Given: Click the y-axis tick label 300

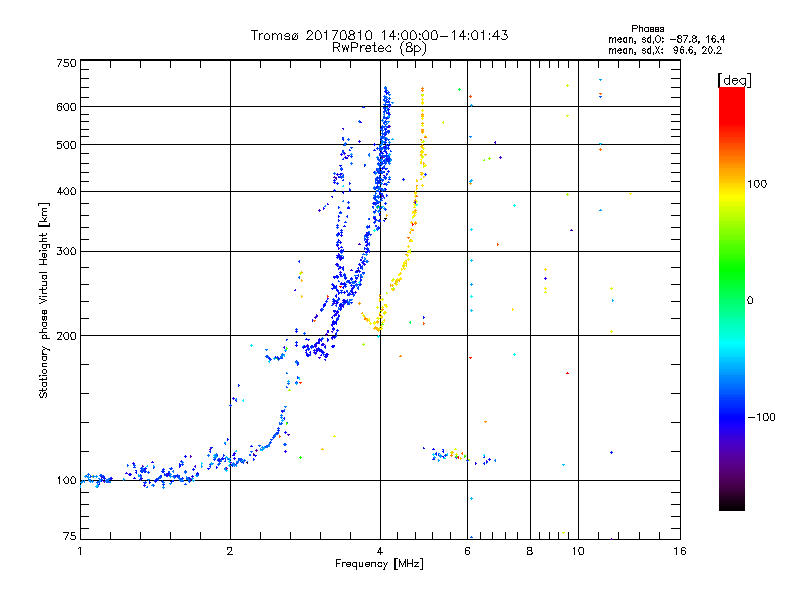Looking at the screenshot, I should click(x=67, y=251).
